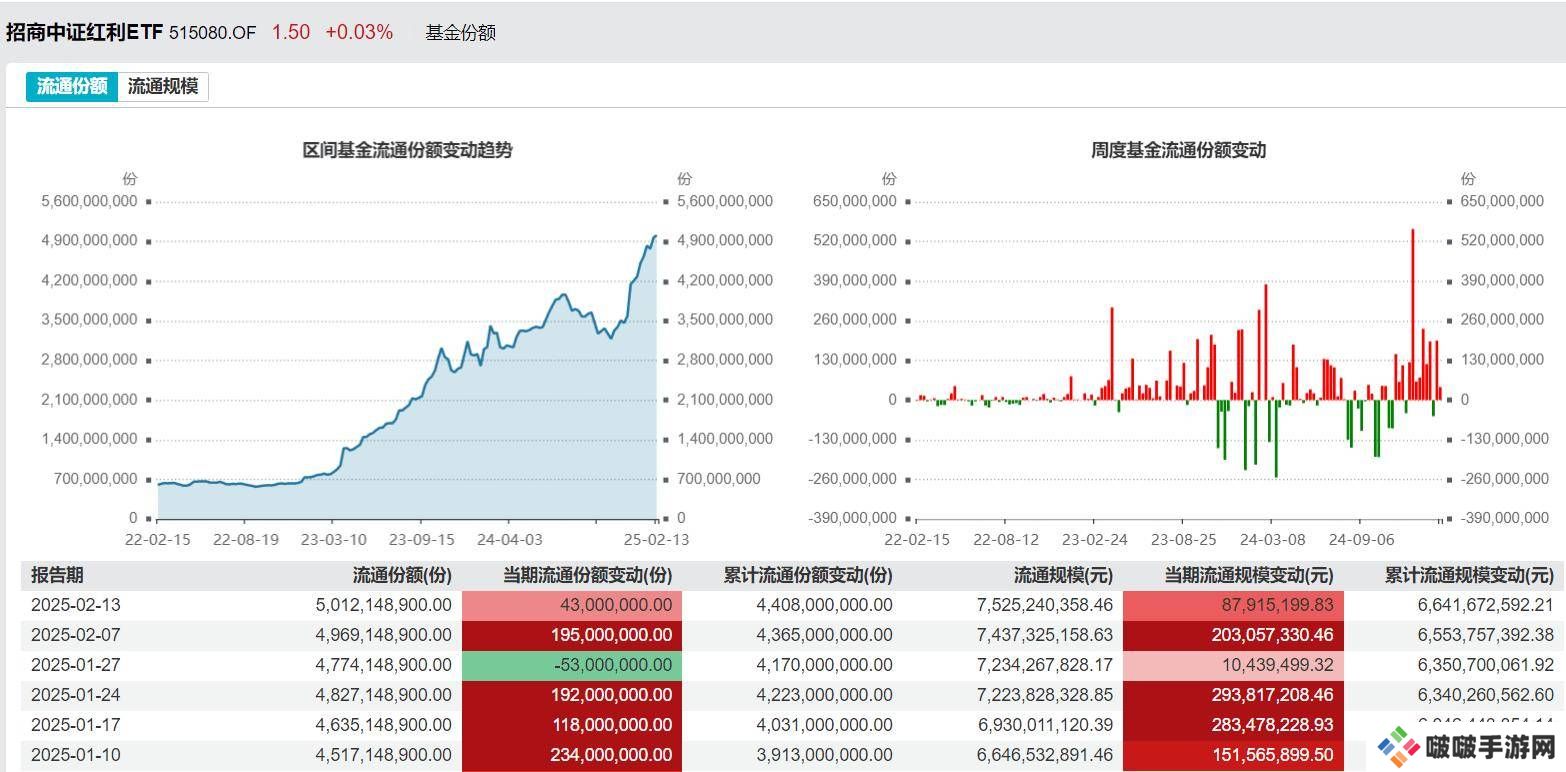Click the cell 203,057,330.46
The width and height of the screenshot is (1566, 772).
(x=1233, y=635)
